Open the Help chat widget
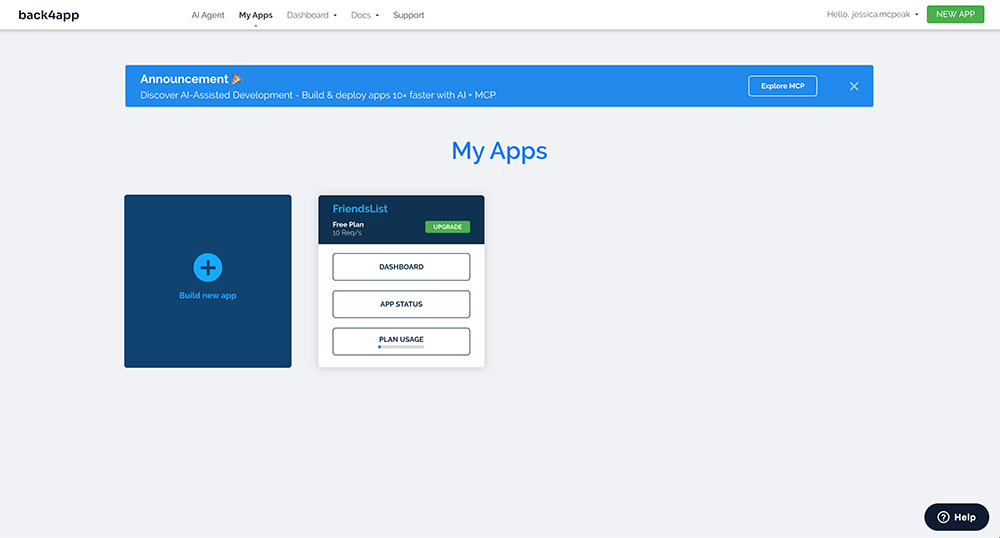This screenshot has height=538, width=1000. (x=957, y=517)
